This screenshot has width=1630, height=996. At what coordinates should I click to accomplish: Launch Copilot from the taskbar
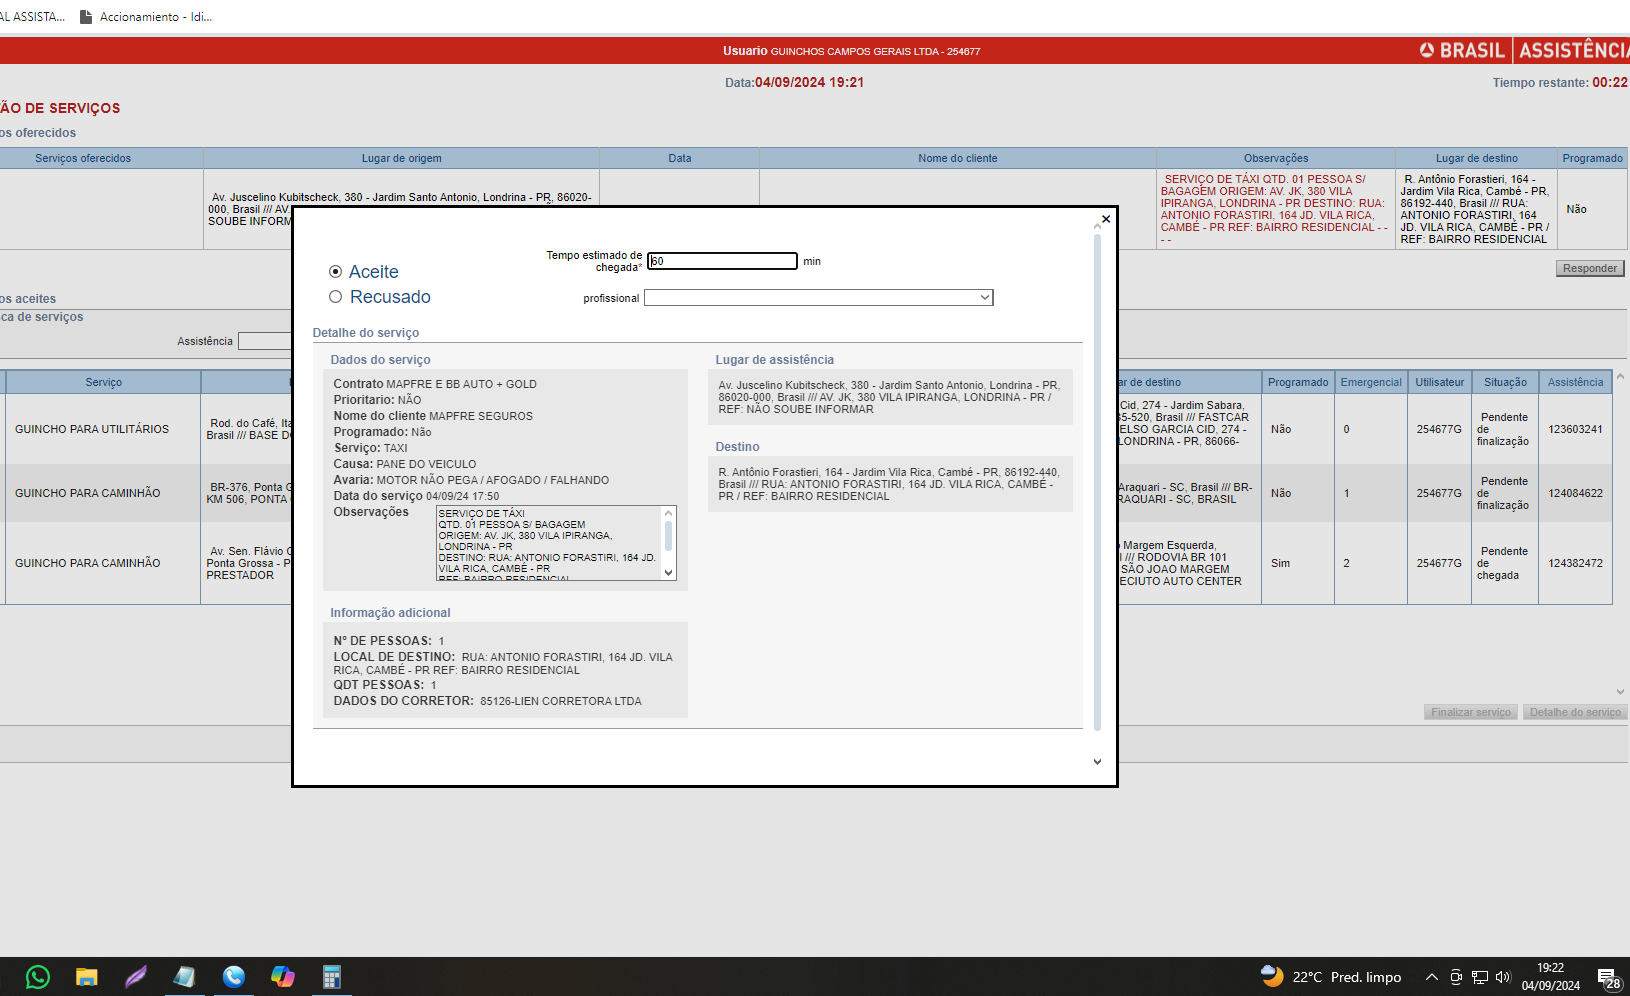pos(282,977)
